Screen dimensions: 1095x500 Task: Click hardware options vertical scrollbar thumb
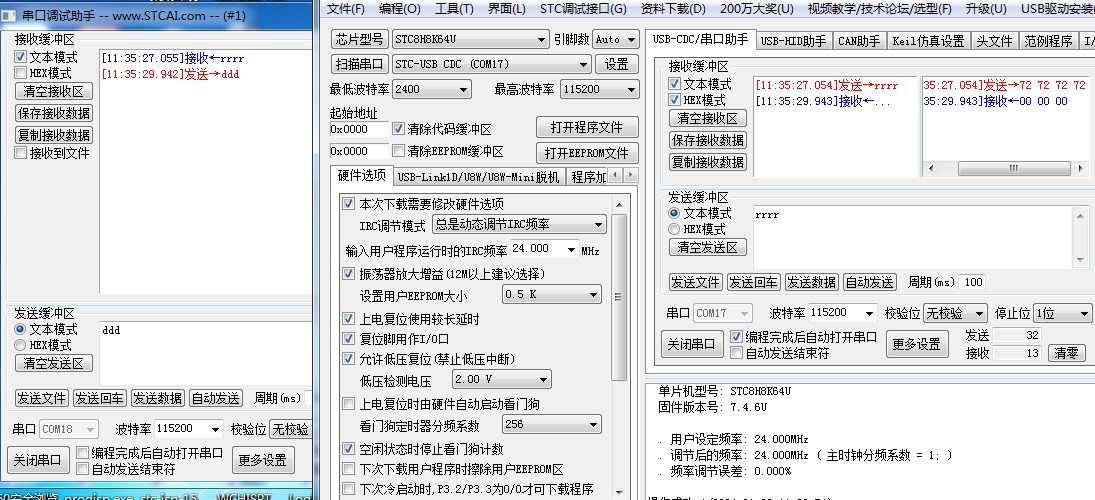tap(619, 297)
